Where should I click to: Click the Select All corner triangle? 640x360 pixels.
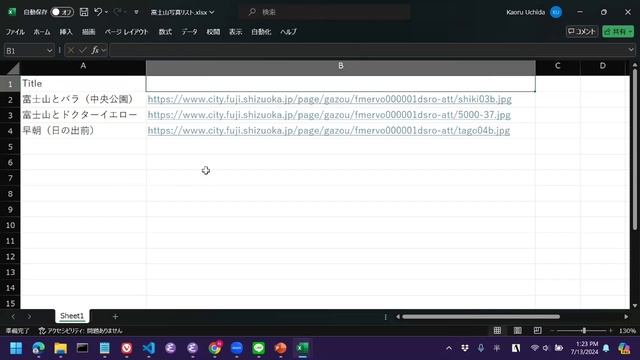click(x=13, y=68)
